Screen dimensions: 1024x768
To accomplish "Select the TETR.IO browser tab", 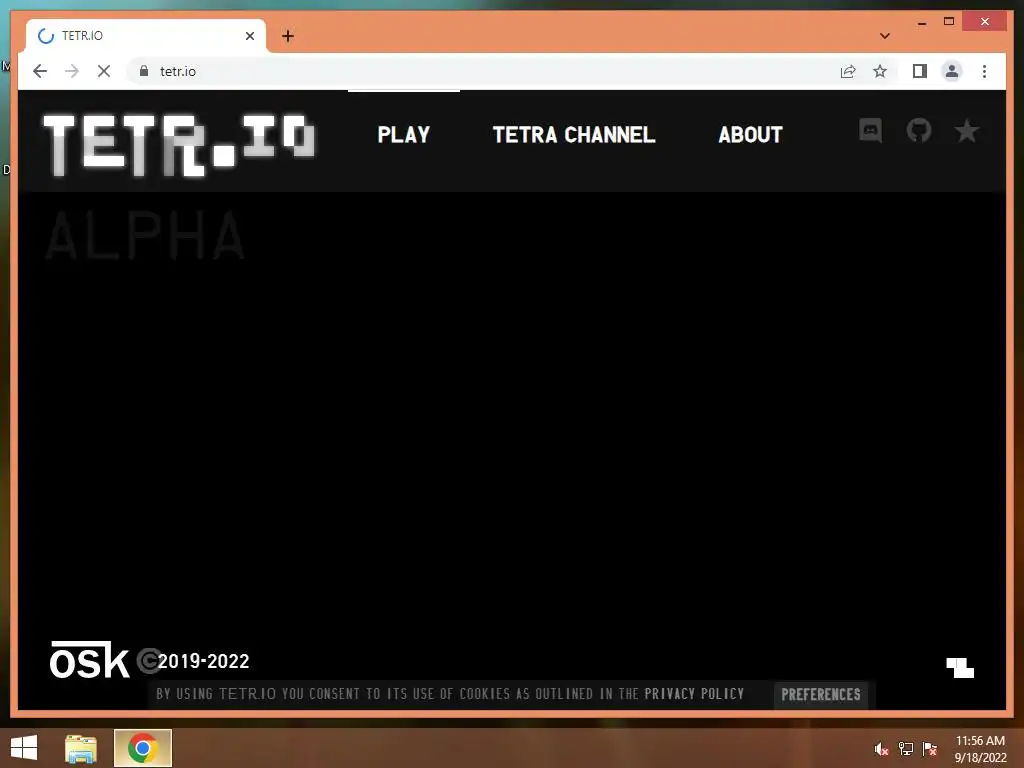I will (146, 36).
